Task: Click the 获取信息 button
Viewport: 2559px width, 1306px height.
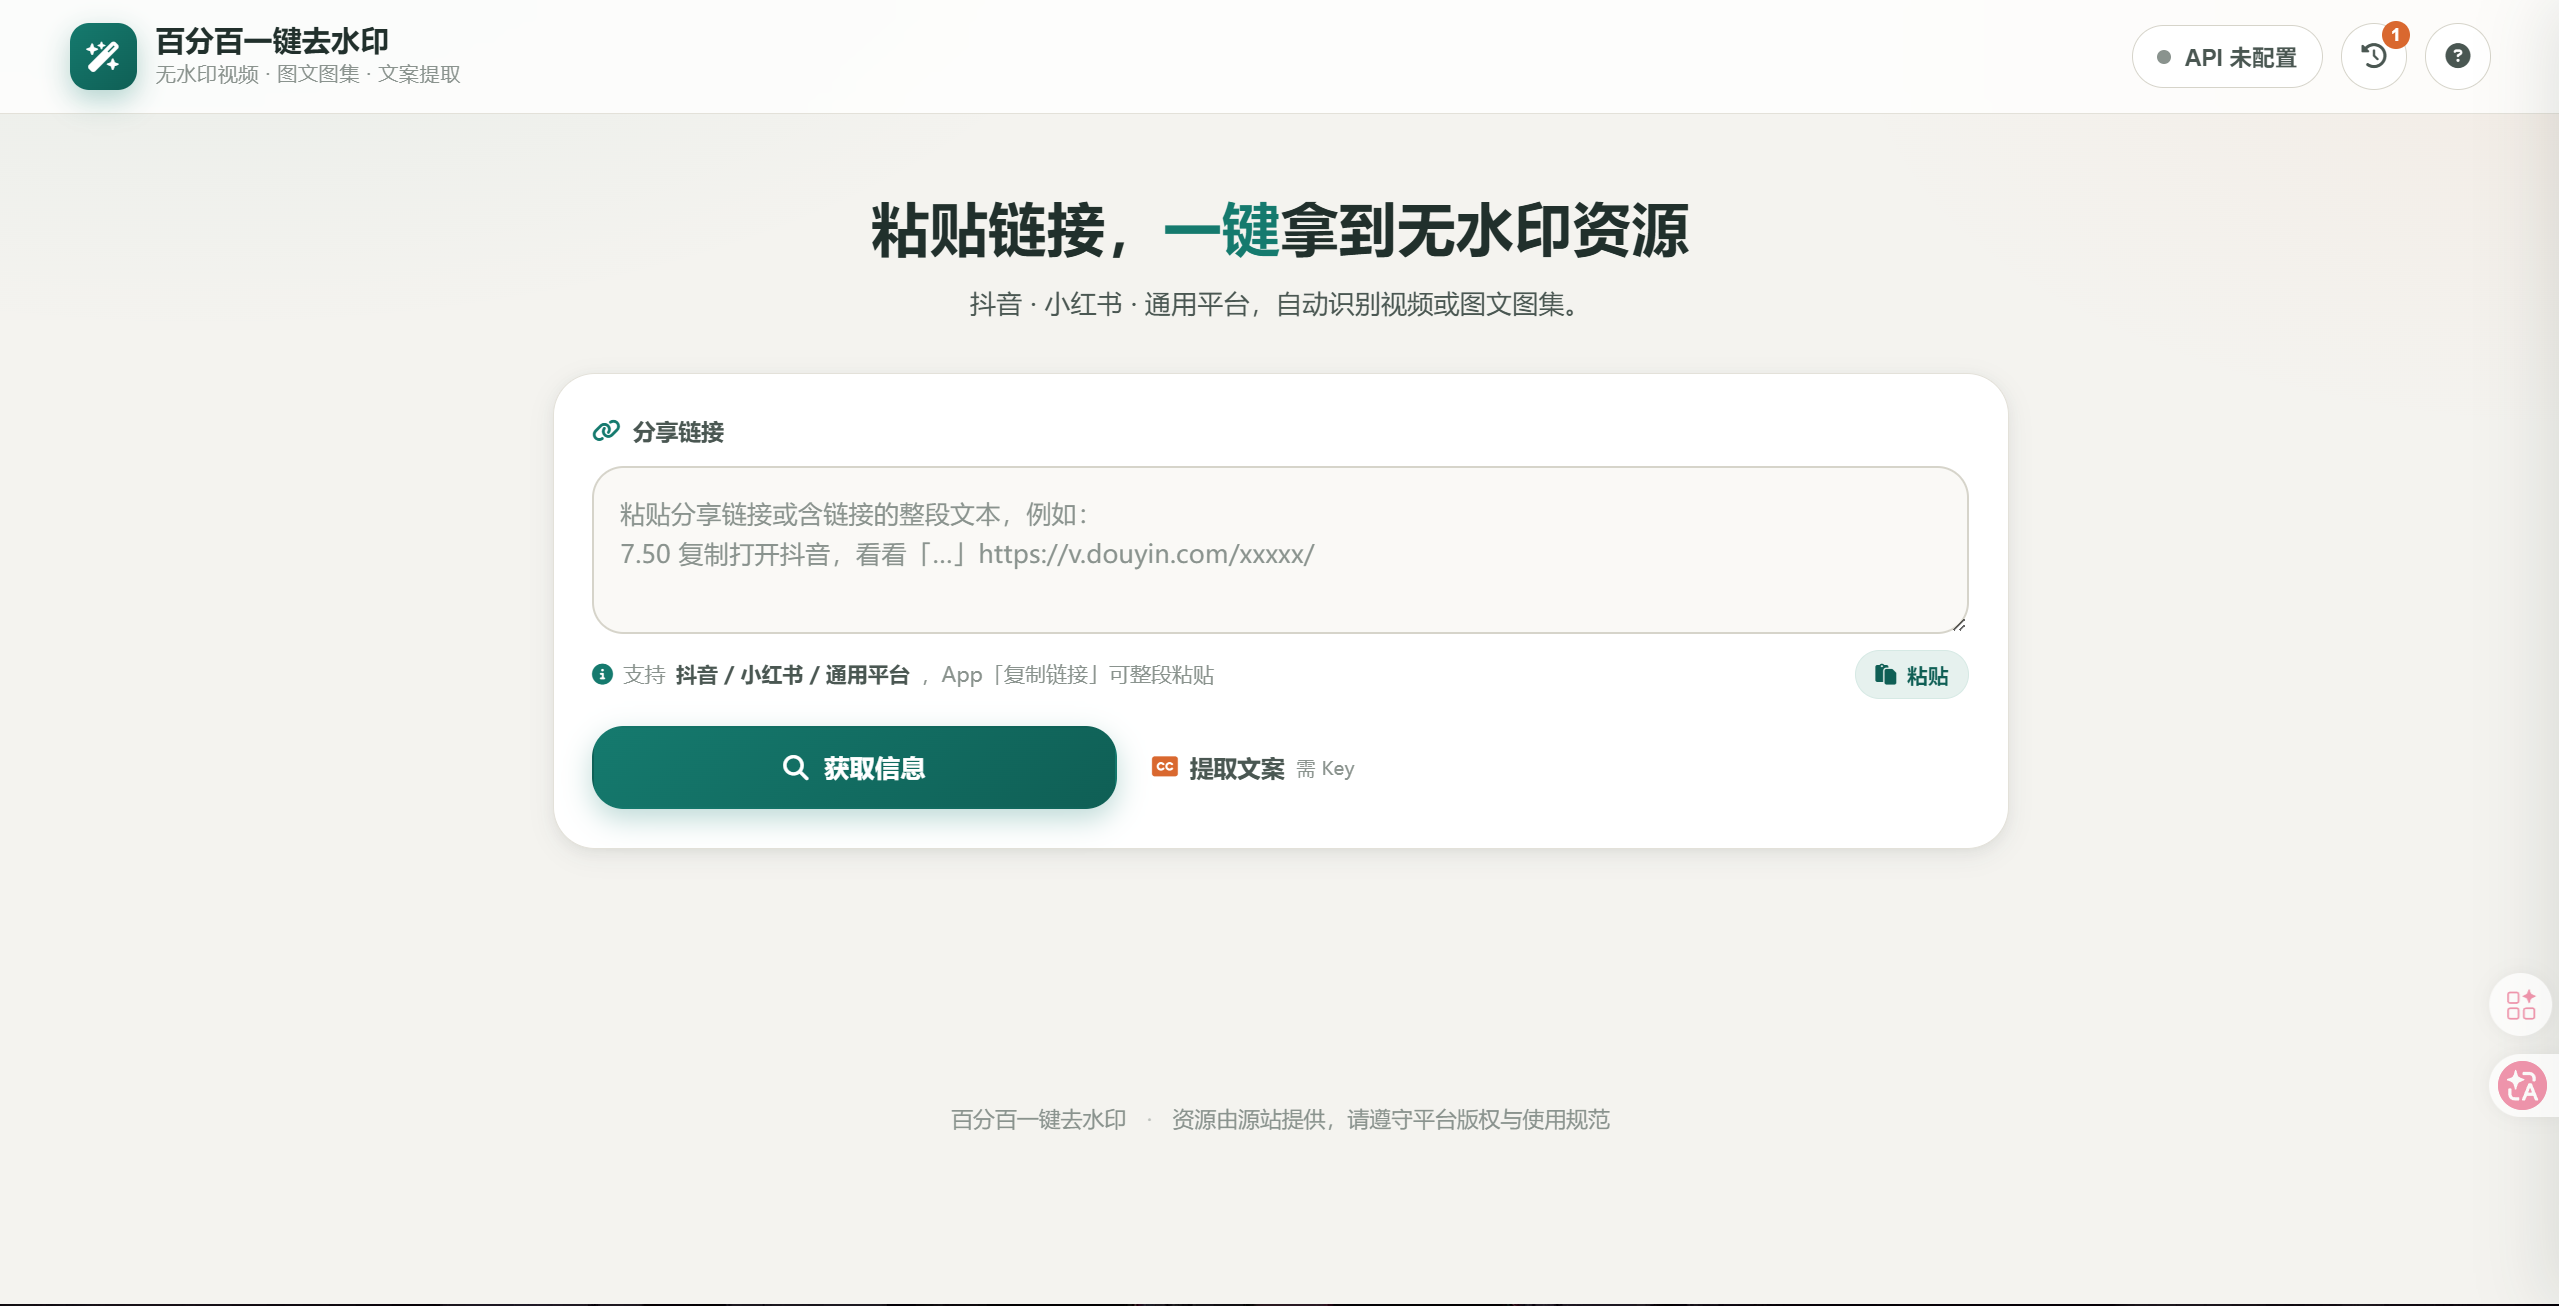Action: (854, 767)
